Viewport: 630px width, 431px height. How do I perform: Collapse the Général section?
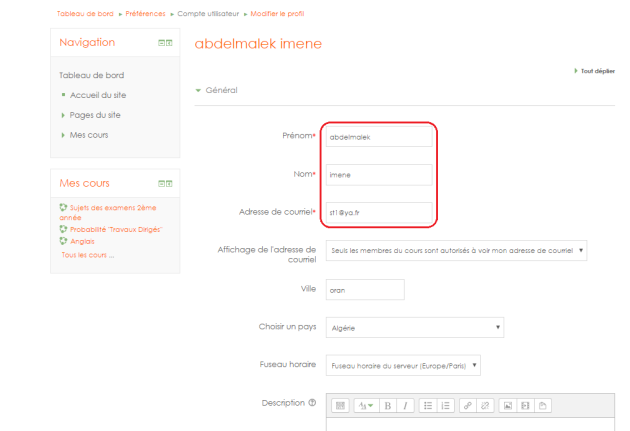pyautogui.click(x=217, y=90)
